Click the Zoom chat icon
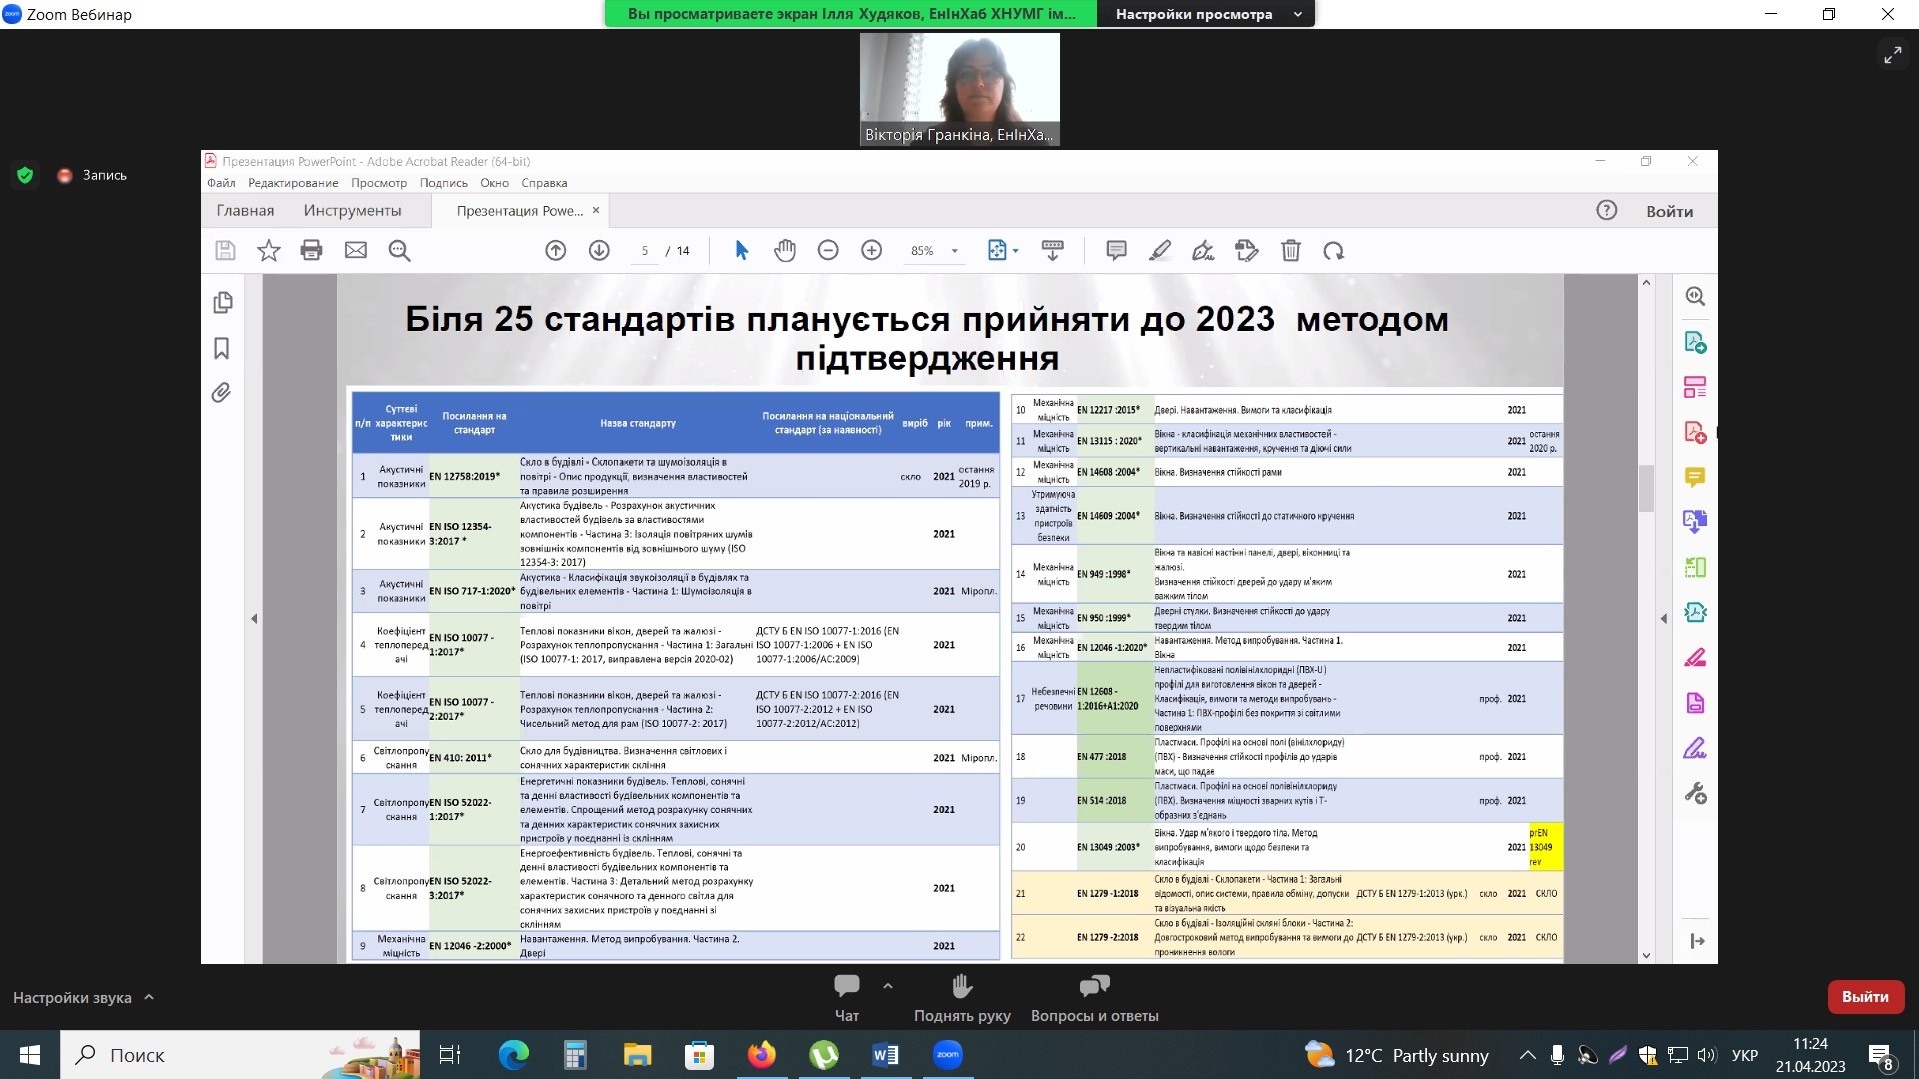The width and height of the screenshot is (1919, 1079). [846, 987]
